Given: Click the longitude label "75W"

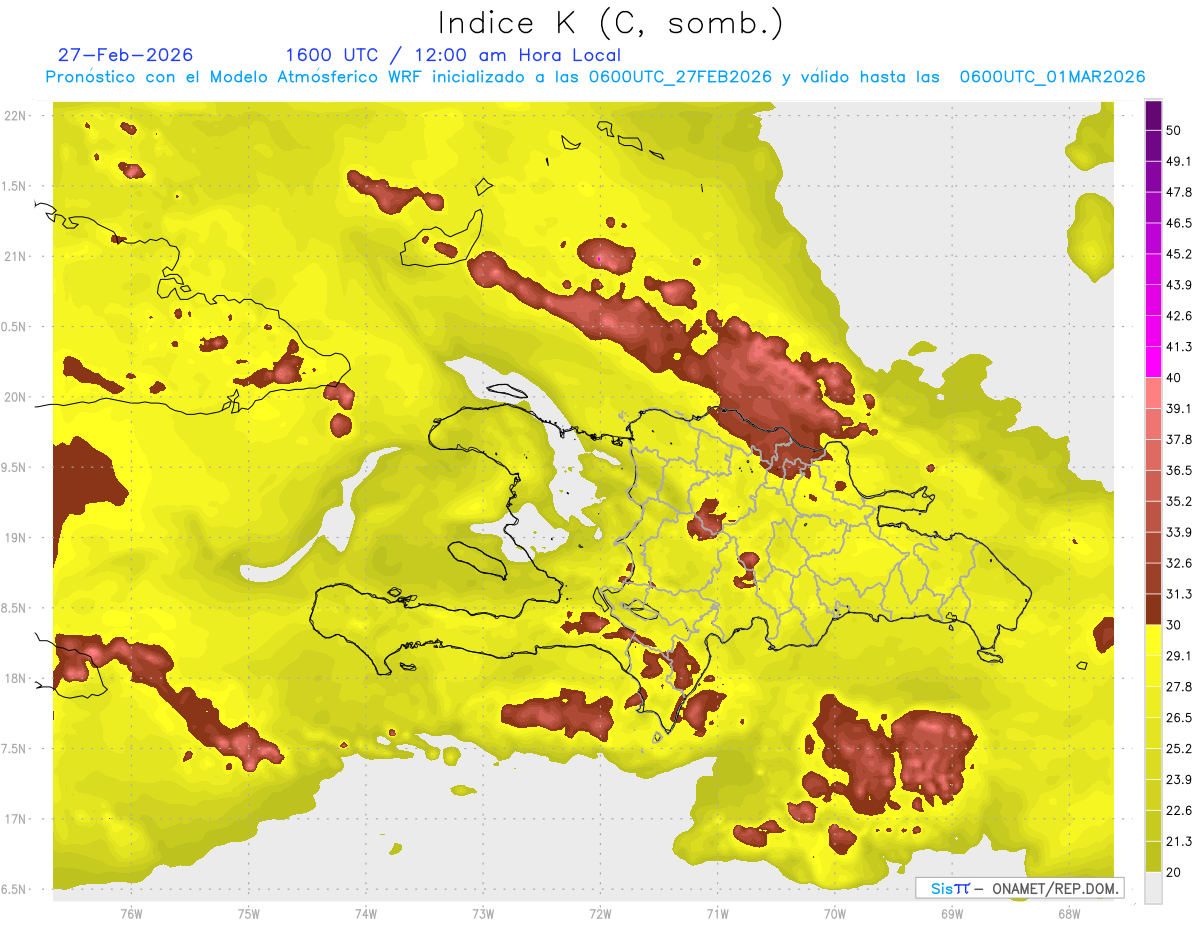Looking at the screenshot, I should pos(248,913).
